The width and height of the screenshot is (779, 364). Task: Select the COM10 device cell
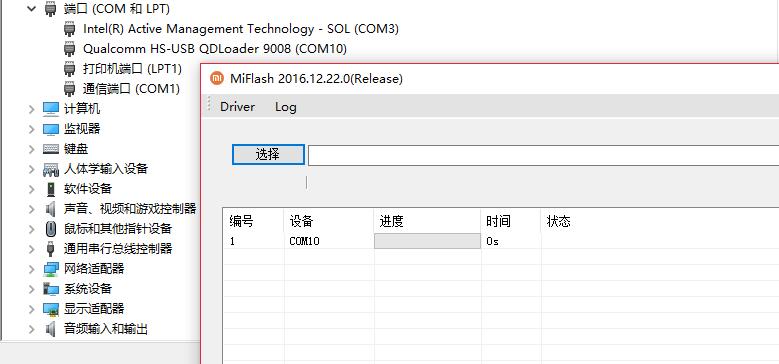pyautogui.click(x=329, y=241)
